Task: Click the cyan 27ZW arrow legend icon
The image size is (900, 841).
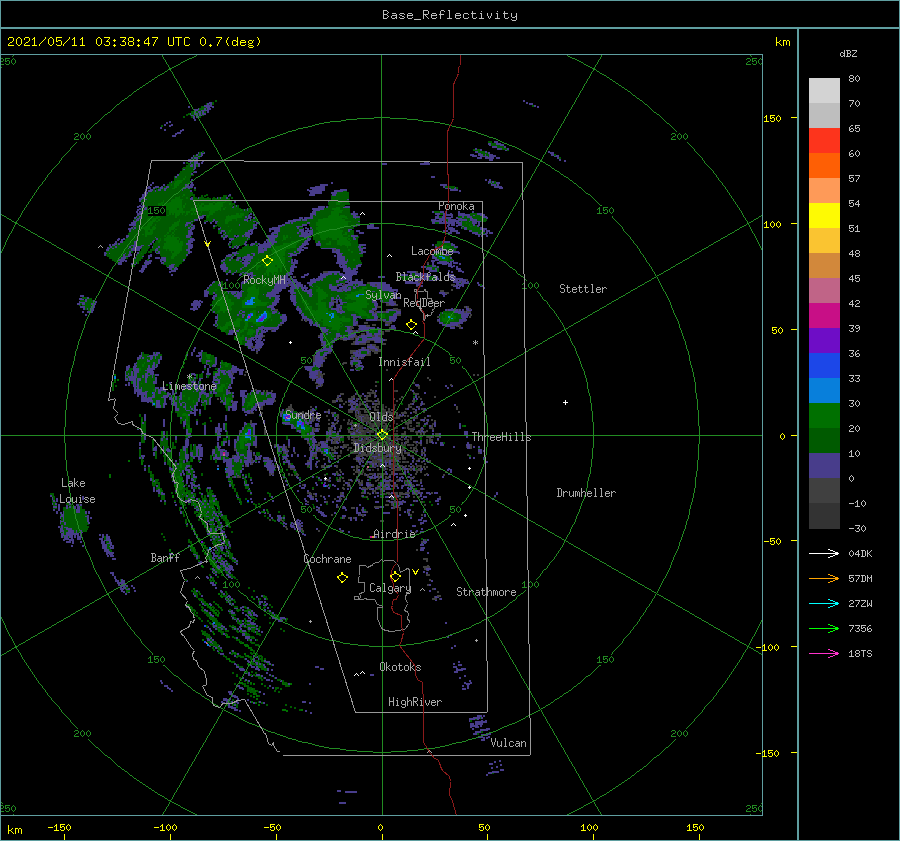Action: point(824,603)
